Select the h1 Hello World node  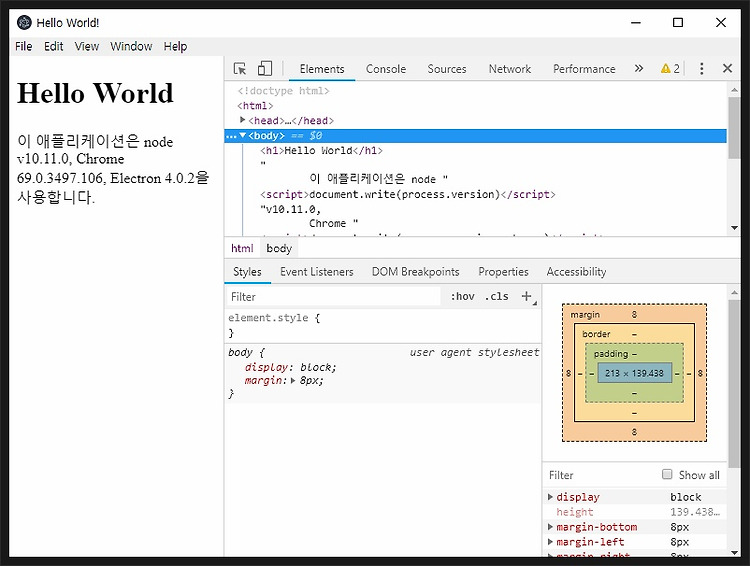321,151
